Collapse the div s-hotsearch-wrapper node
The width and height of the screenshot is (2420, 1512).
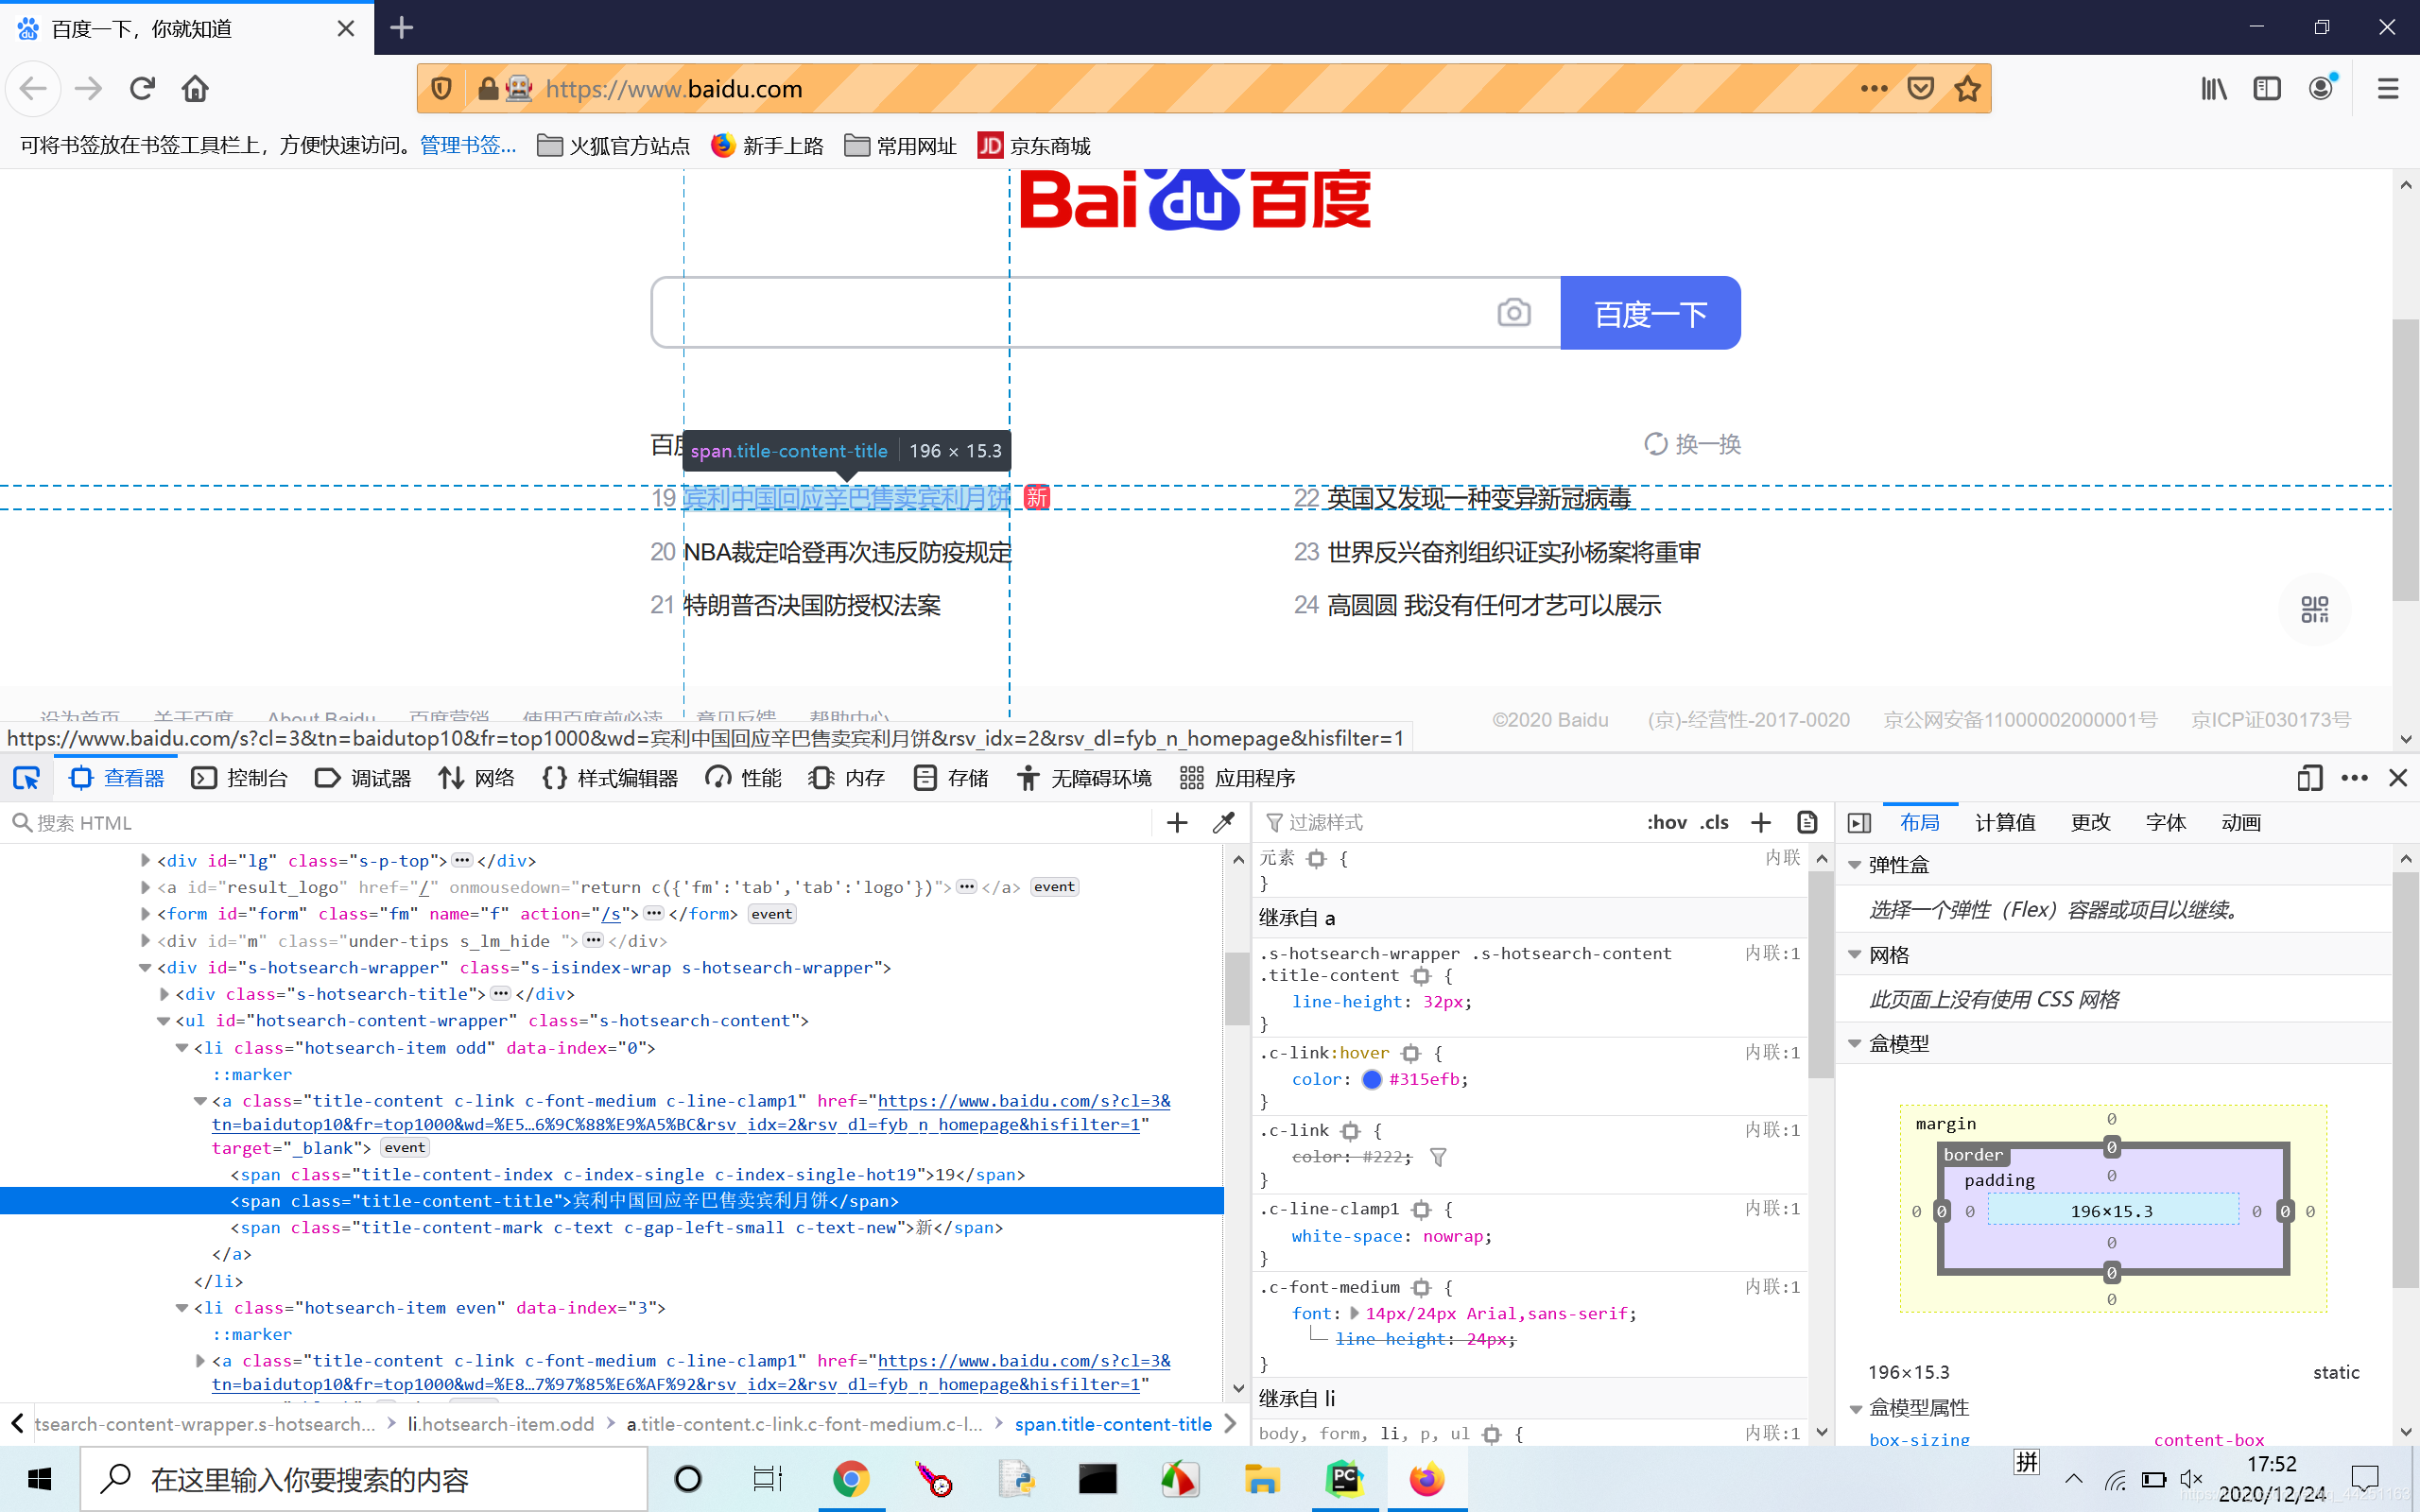pos(145,967)
